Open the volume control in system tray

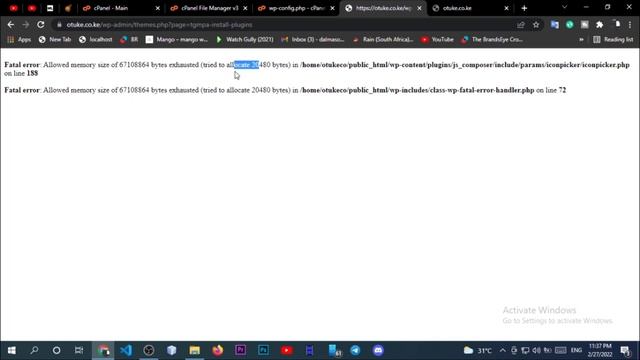coord(536,350)
